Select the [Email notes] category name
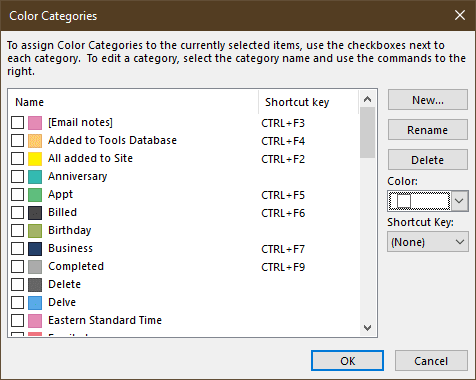 pyautogui.click(x=80, y=122)
